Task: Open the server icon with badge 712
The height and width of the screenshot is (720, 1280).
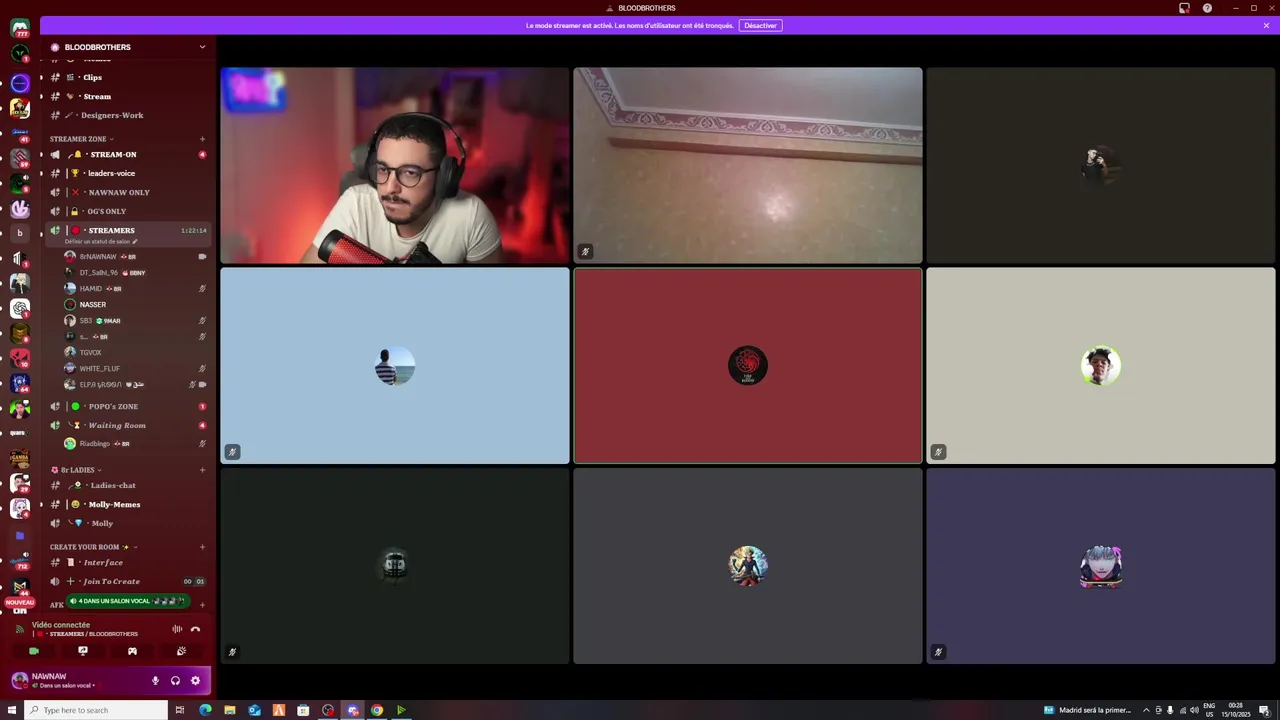Action: pyautogui.click(x=20, y=561)
